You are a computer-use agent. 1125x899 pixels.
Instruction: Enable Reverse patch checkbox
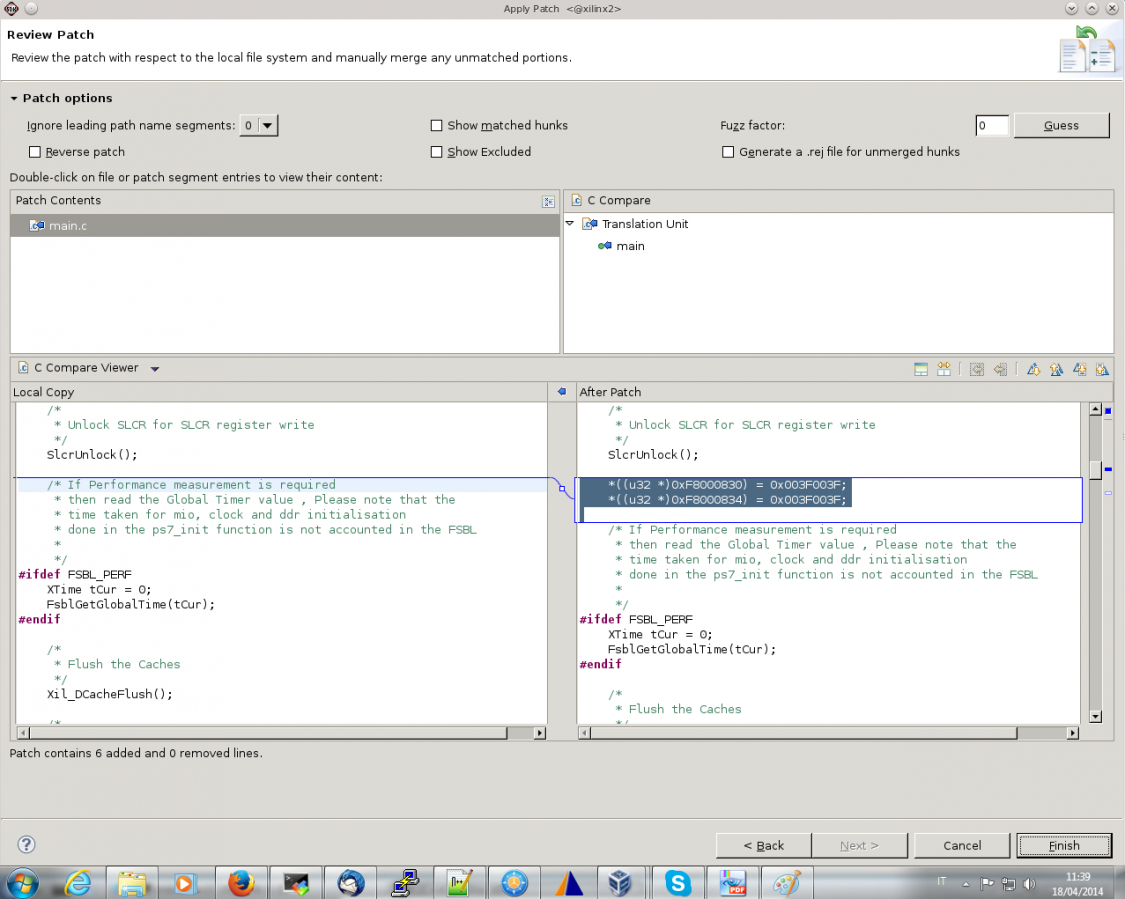(x=36, y=152)
